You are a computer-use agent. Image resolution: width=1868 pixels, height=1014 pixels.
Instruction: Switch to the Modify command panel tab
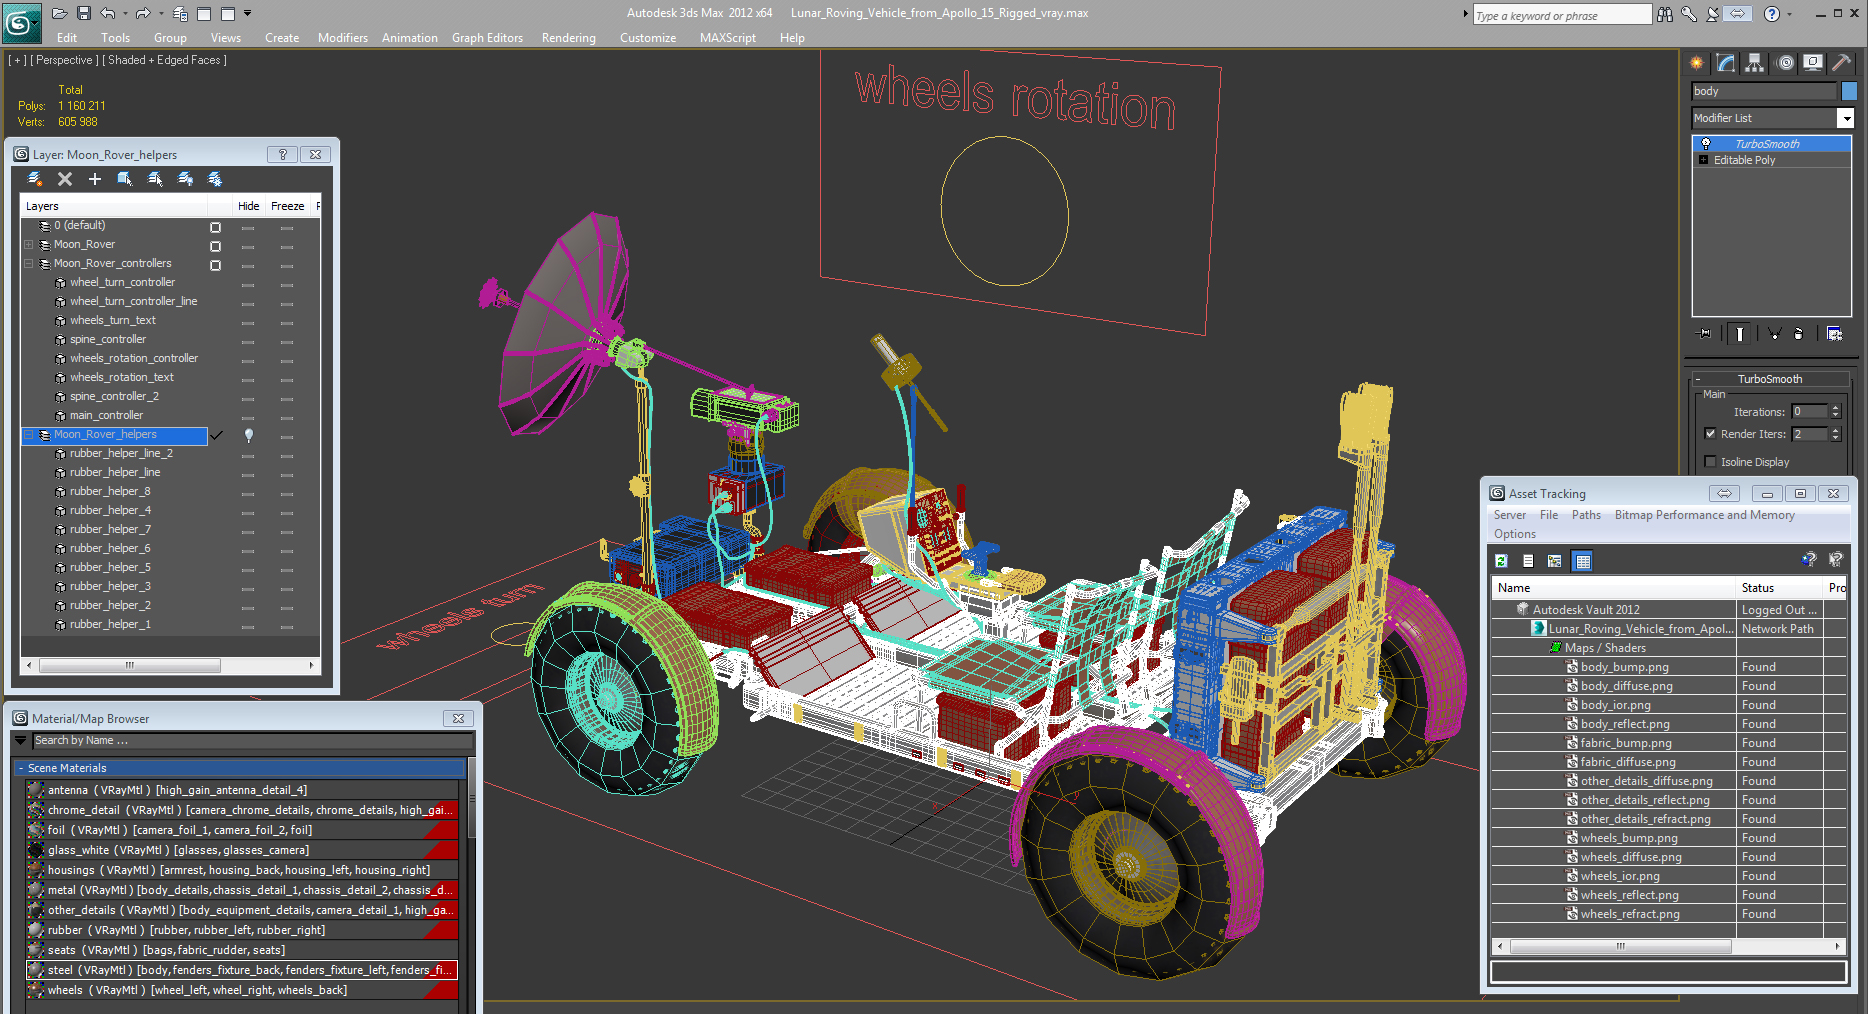(x=1726, y=63)
